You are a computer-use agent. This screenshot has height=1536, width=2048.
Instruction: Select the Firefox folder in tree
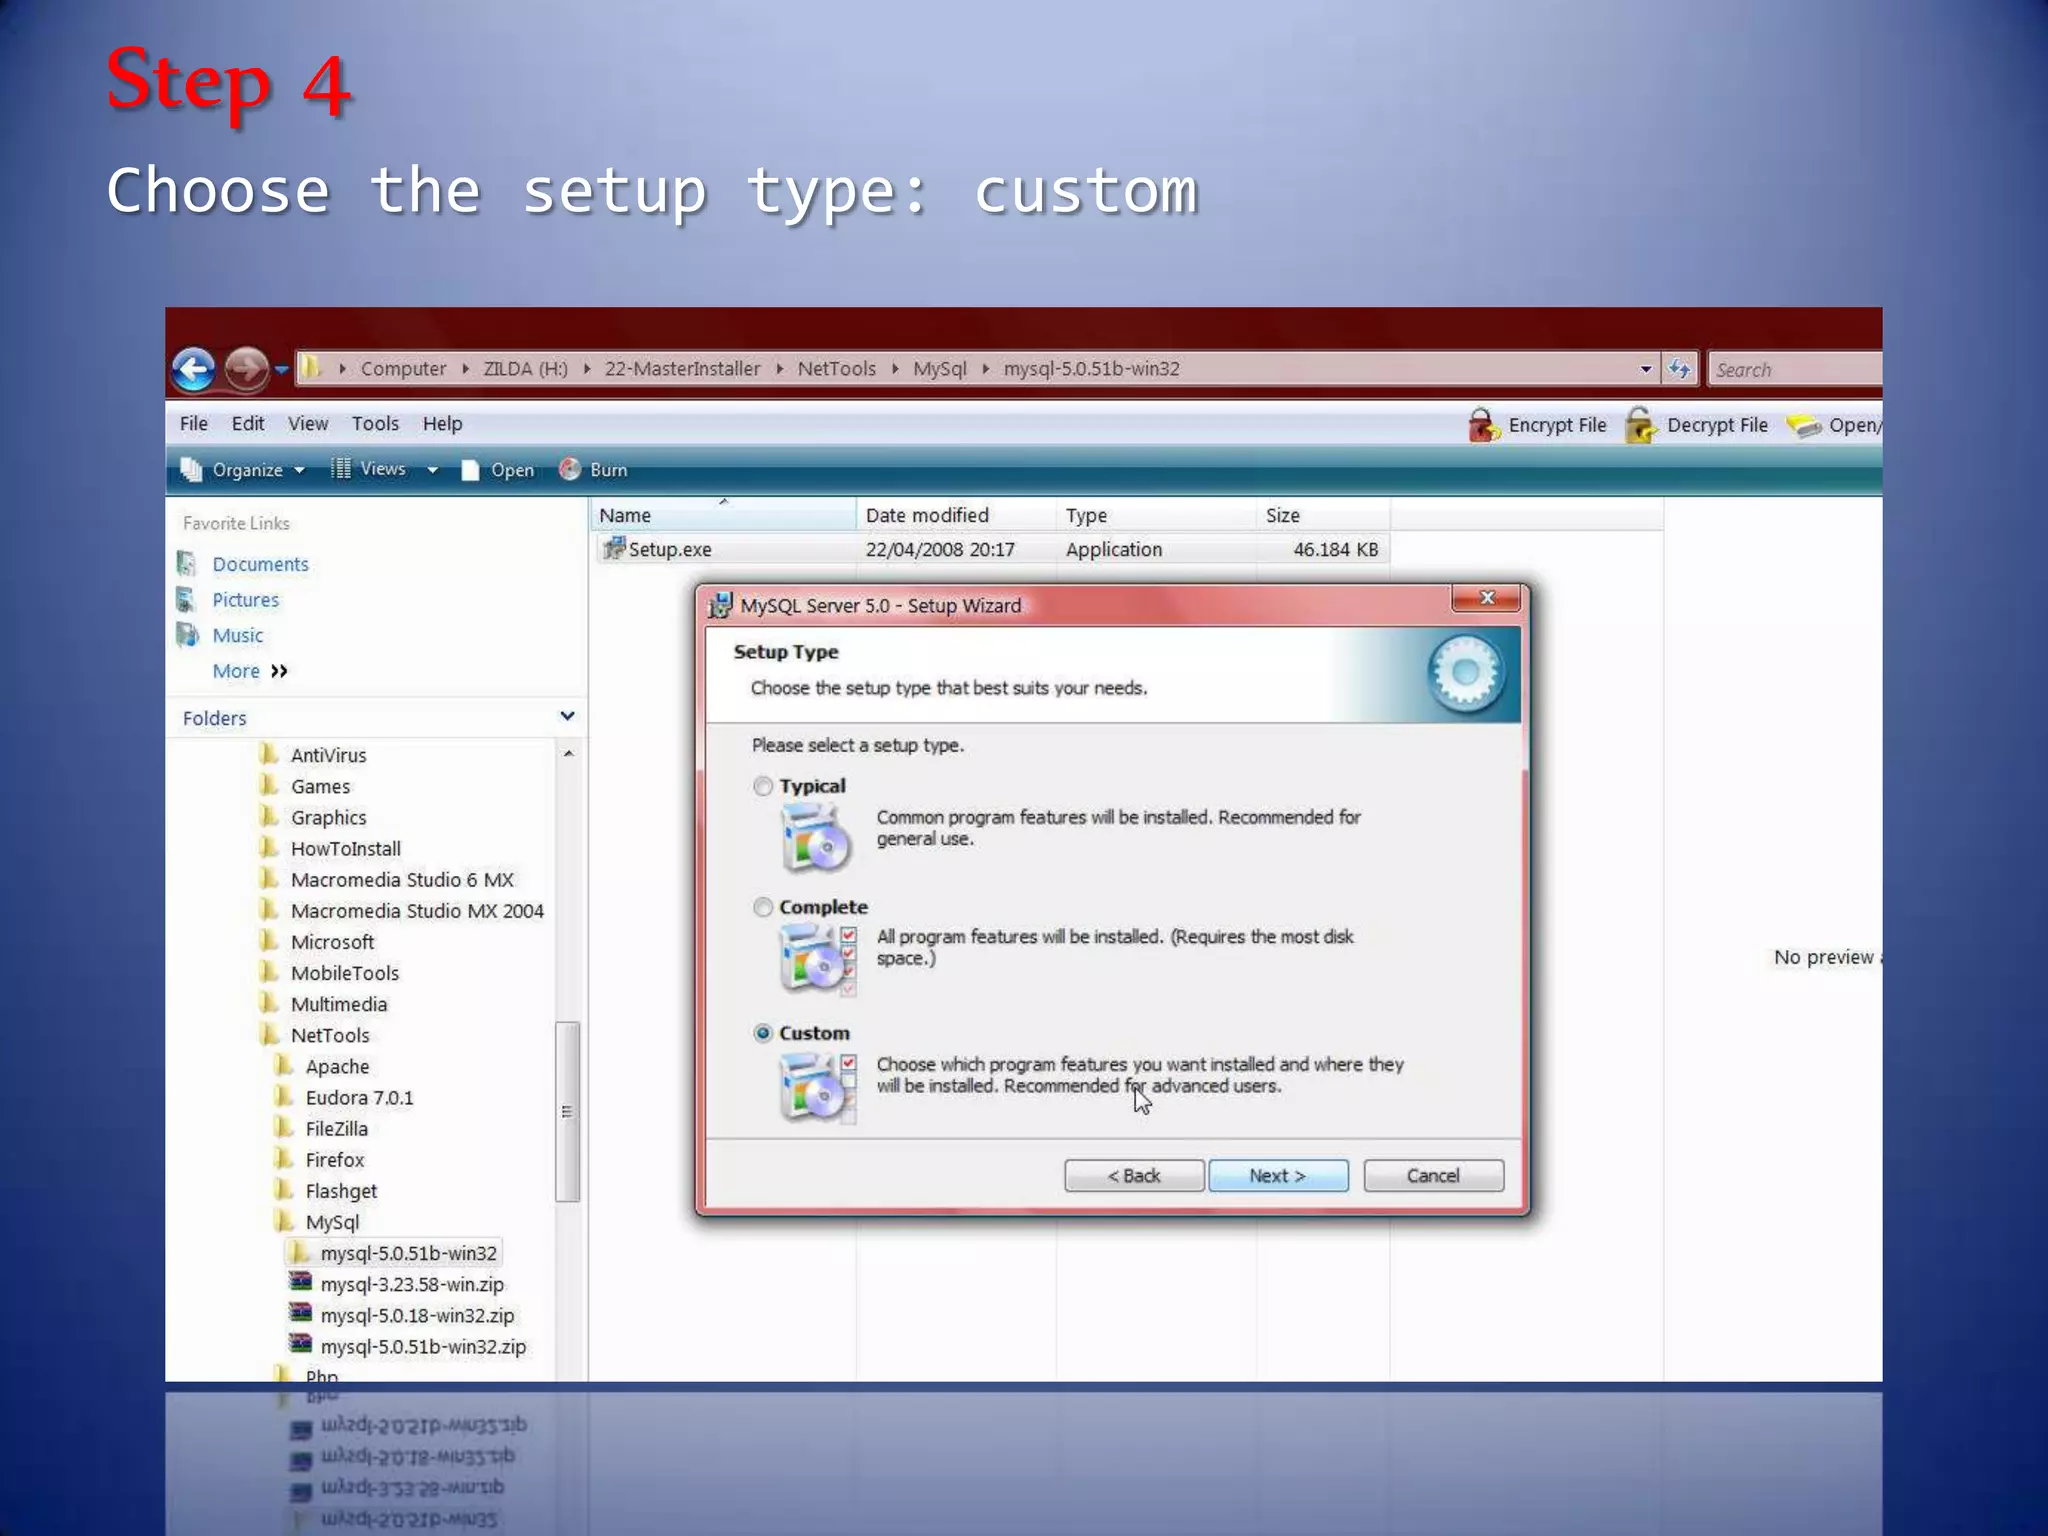point(334,1160)
